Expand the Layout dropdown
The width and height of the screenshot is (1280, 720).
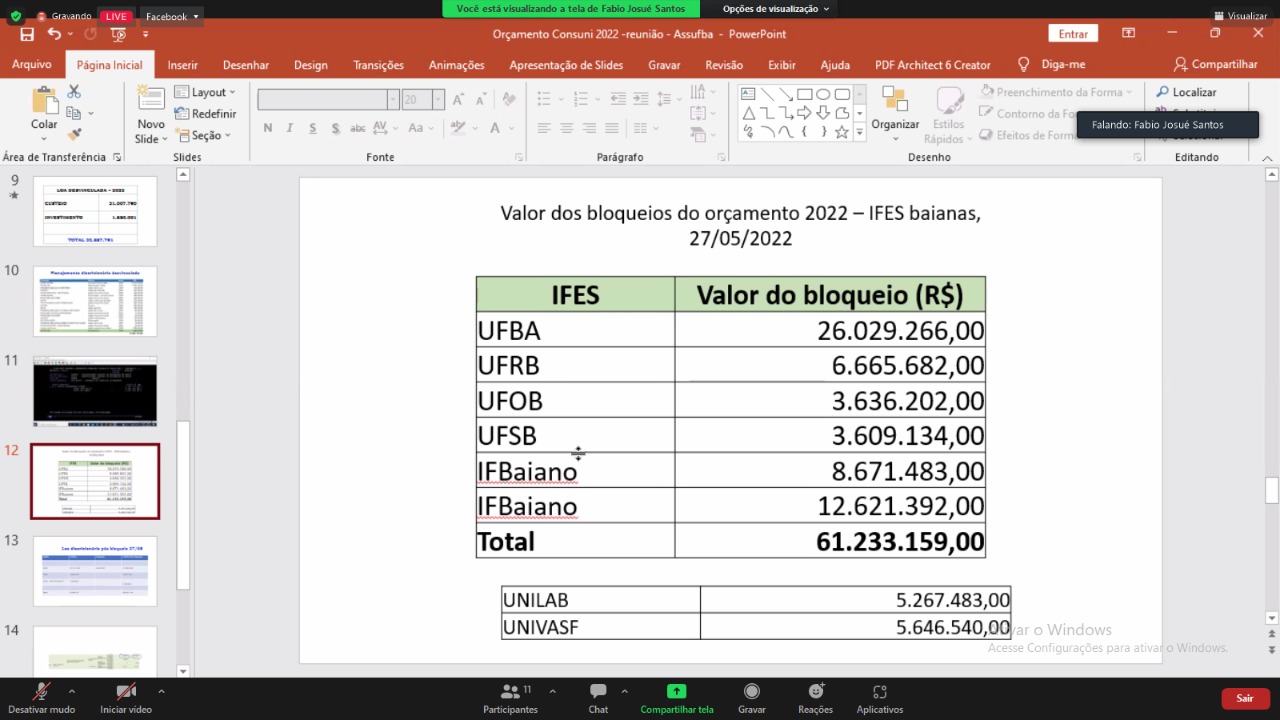click(x=206, y=92)
